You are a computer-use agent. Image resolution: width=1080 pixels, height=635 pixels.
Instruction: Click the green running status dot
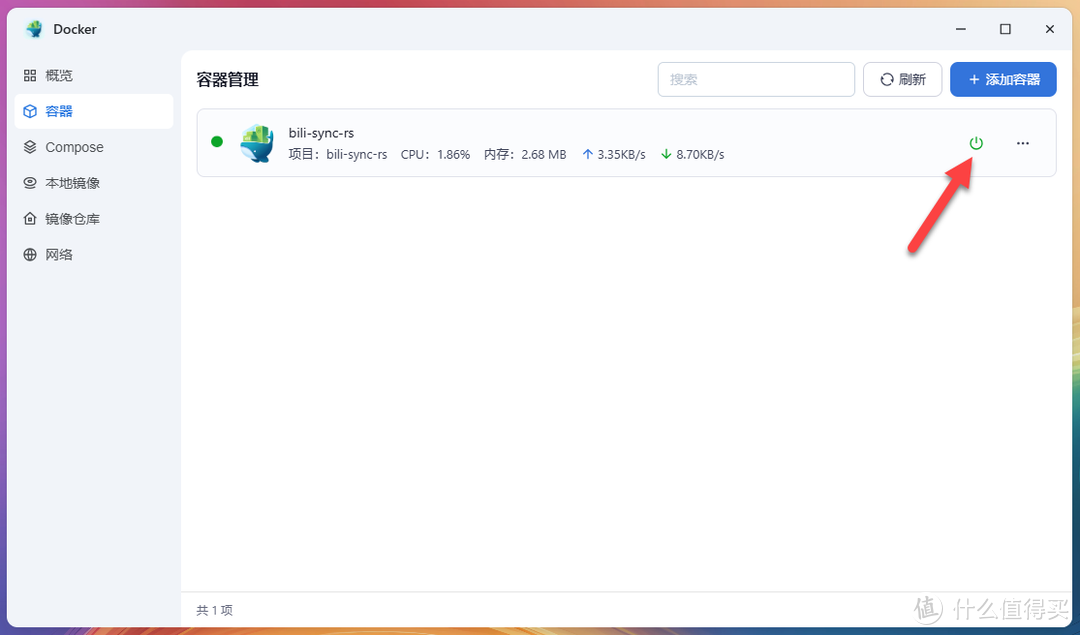pos(217,142)
